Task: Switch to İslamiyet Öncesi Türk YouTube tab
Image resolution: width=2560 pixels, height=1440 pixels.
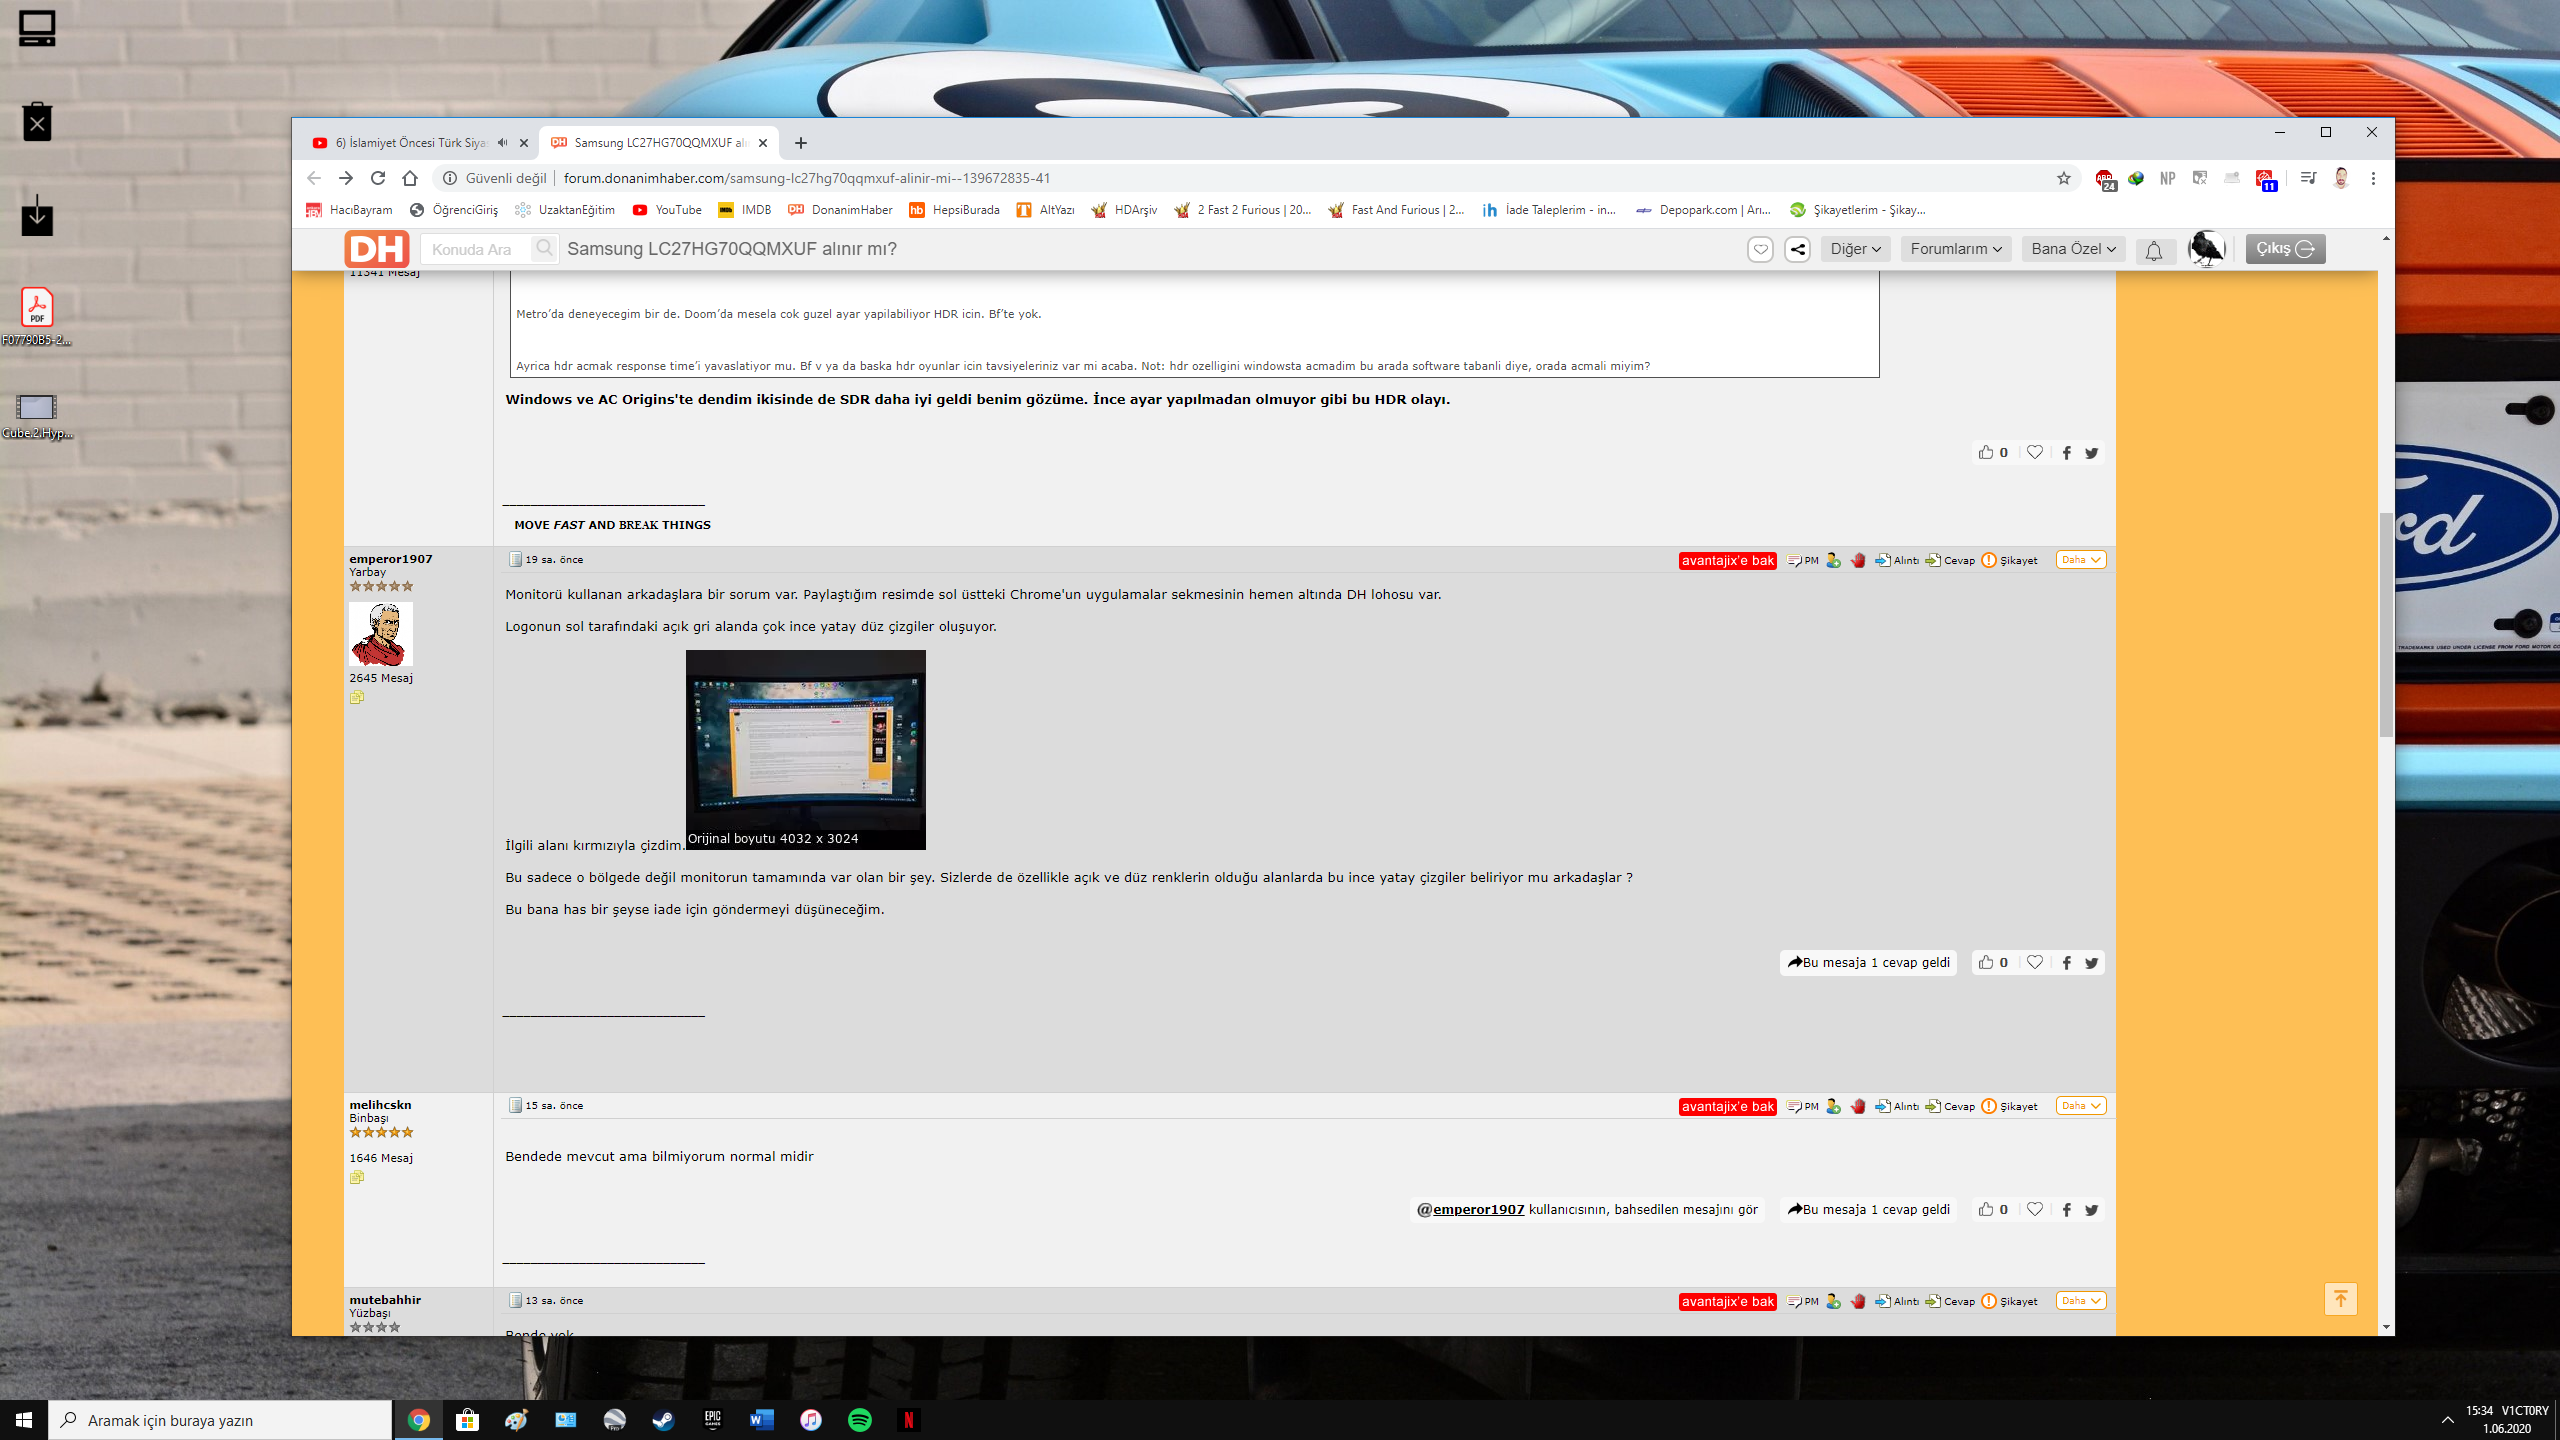Action: pos(410,143)
